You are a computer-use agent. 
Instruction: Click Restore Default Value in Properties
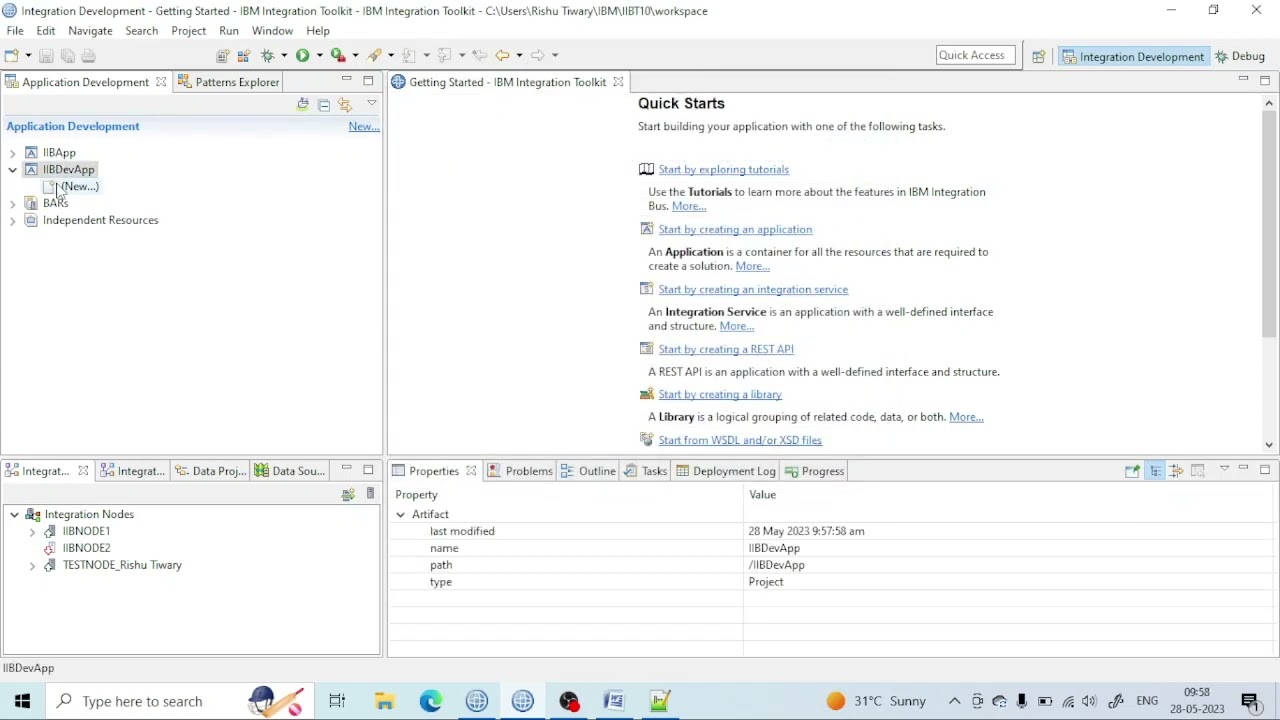tap(1198, 471)
